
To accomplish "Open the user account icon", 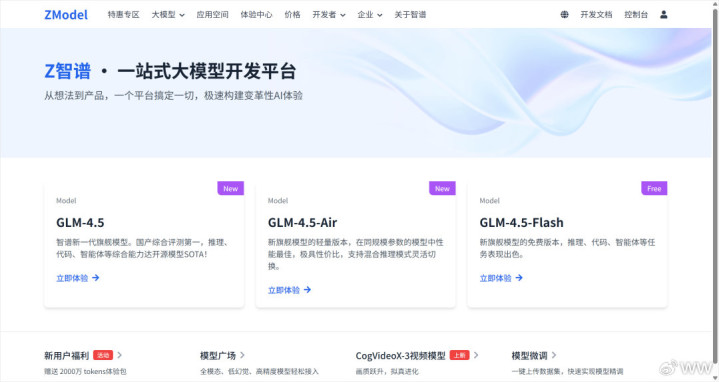I will coord(664,15).
